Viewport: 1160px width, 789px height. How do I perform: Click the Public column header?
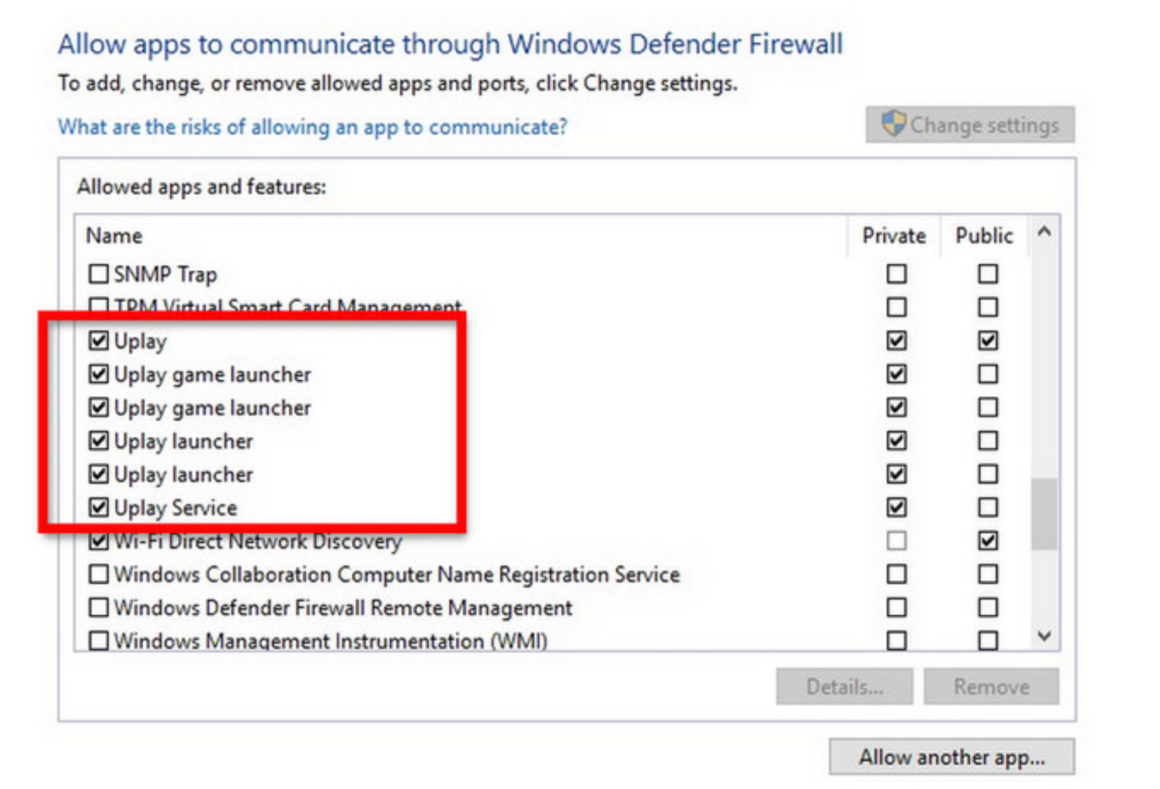[984, 236]
